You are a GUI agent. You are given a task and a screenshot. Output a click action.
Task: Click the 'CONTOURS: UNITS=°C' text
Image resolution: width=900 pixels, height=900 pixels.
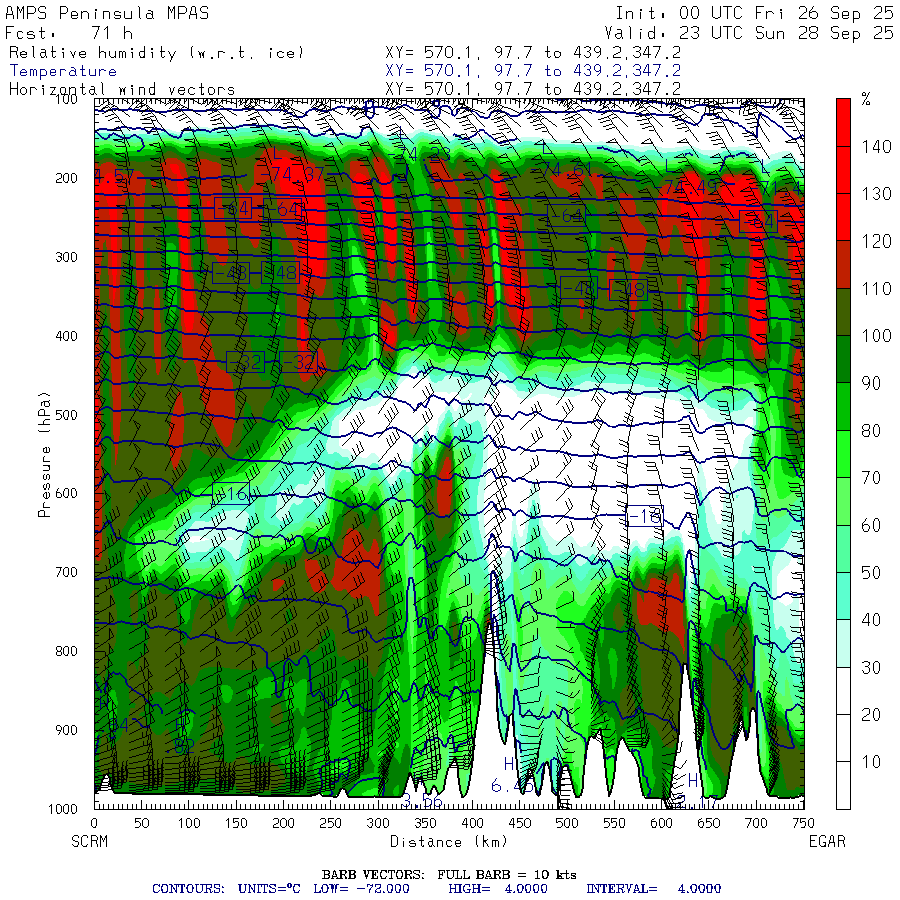pos(226,889)
